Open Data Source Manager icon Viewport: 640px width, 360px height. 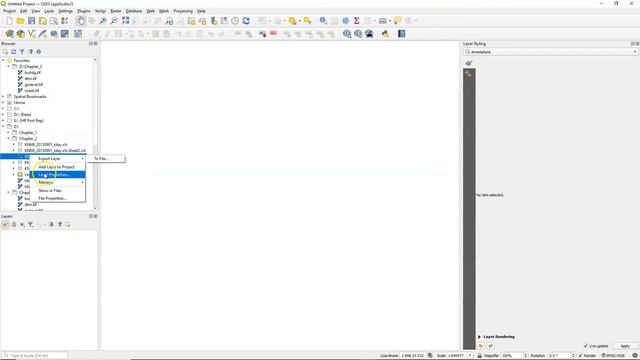(x=9, y=34)
